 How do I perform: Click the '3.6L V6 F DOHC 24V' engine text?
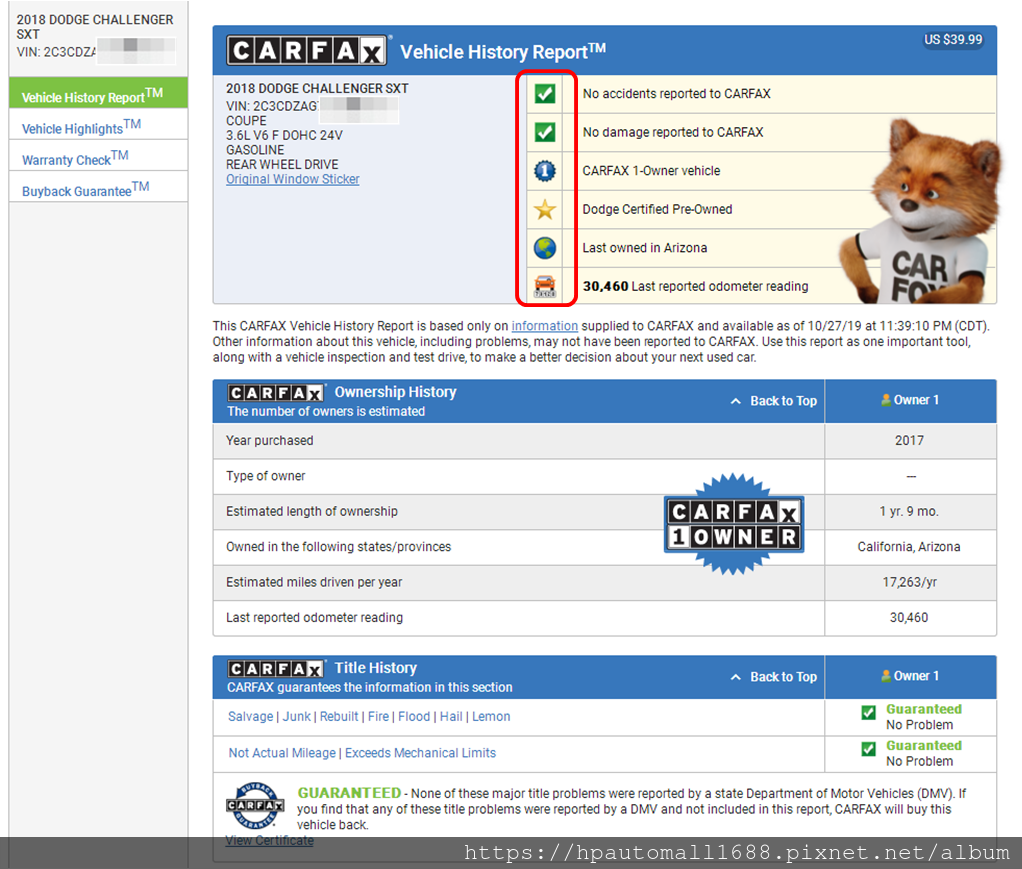(284, 136)
